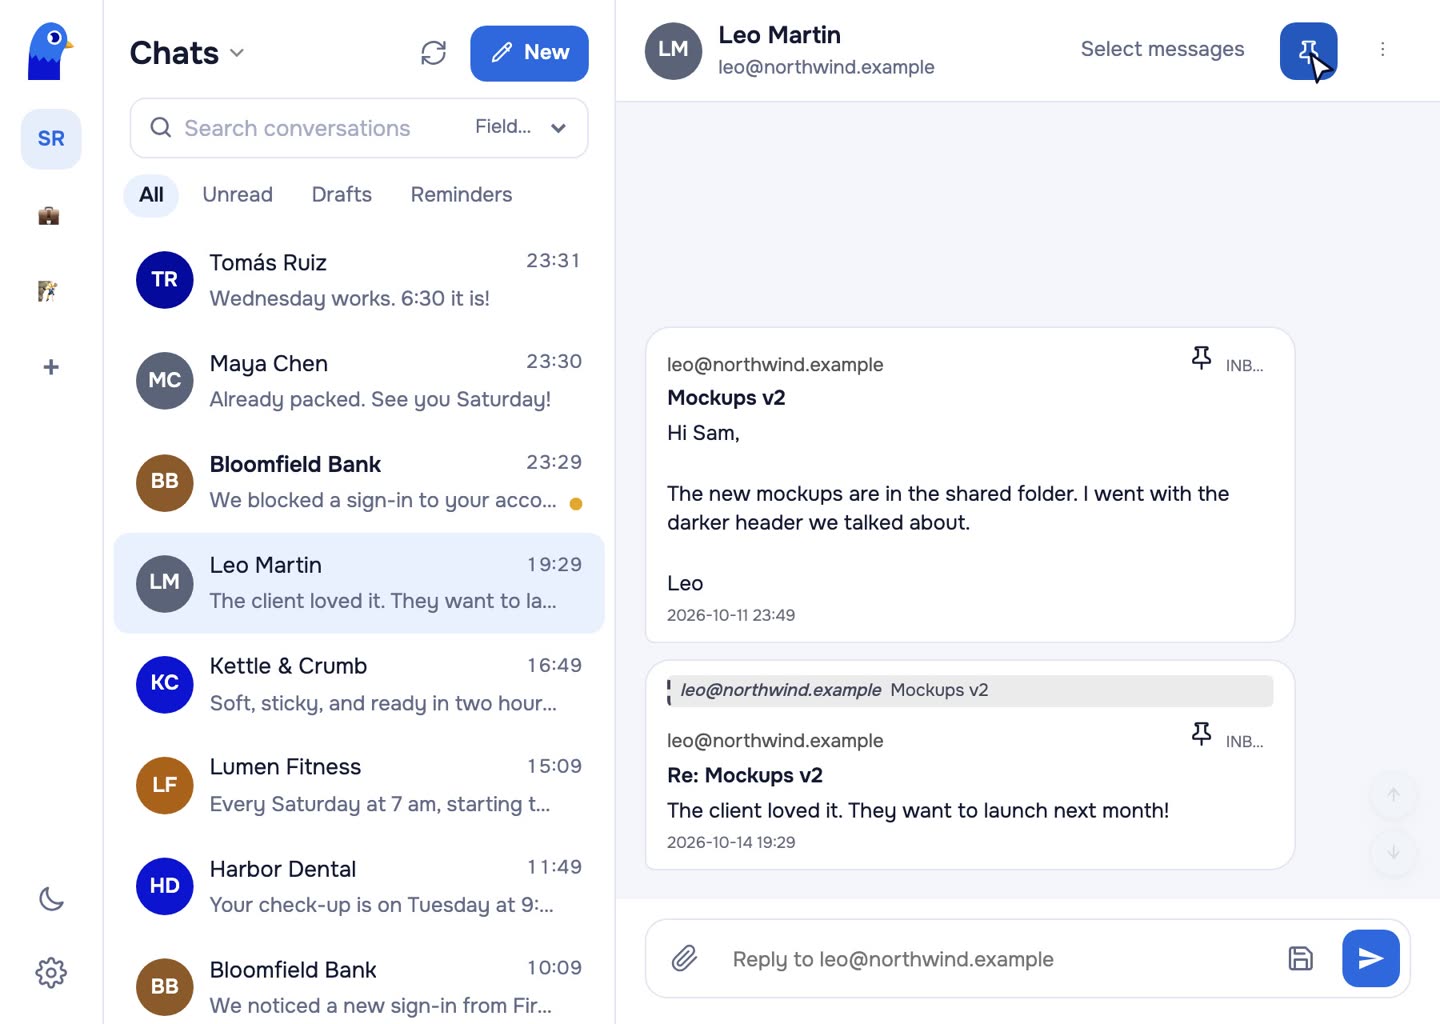
Task: Open Harbor Dental conversation
Action: 359,886
